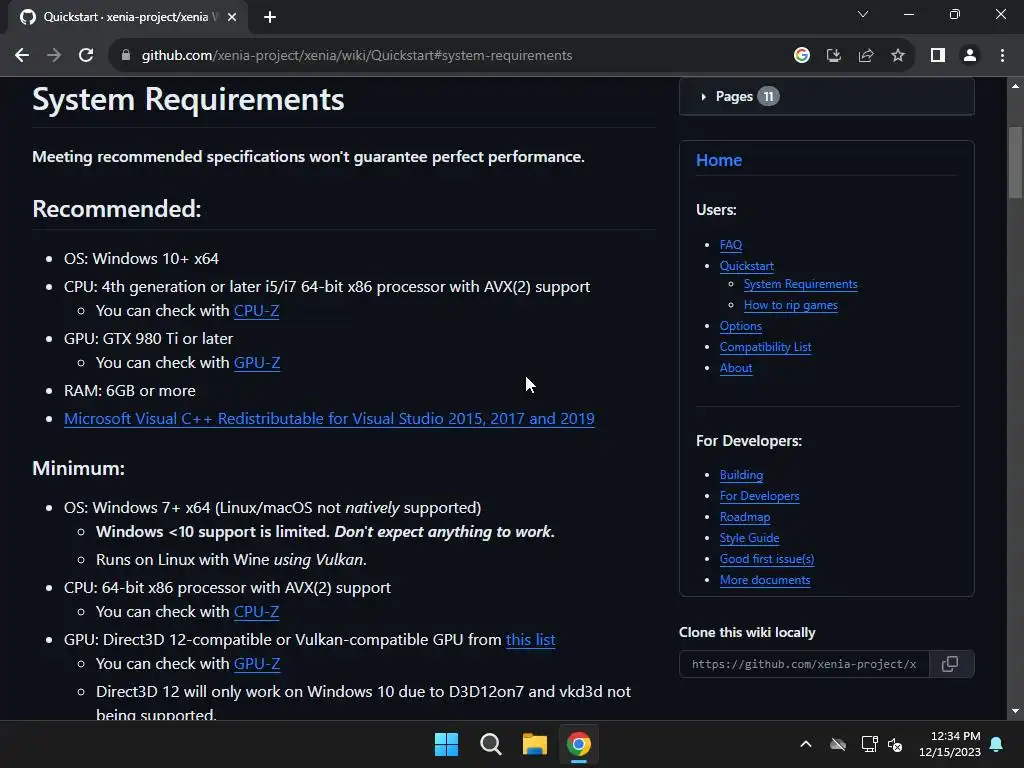Screen dimensions: 1024x768
Task: Close the Quickstart xenia tab
Action: tap(232, 17)
